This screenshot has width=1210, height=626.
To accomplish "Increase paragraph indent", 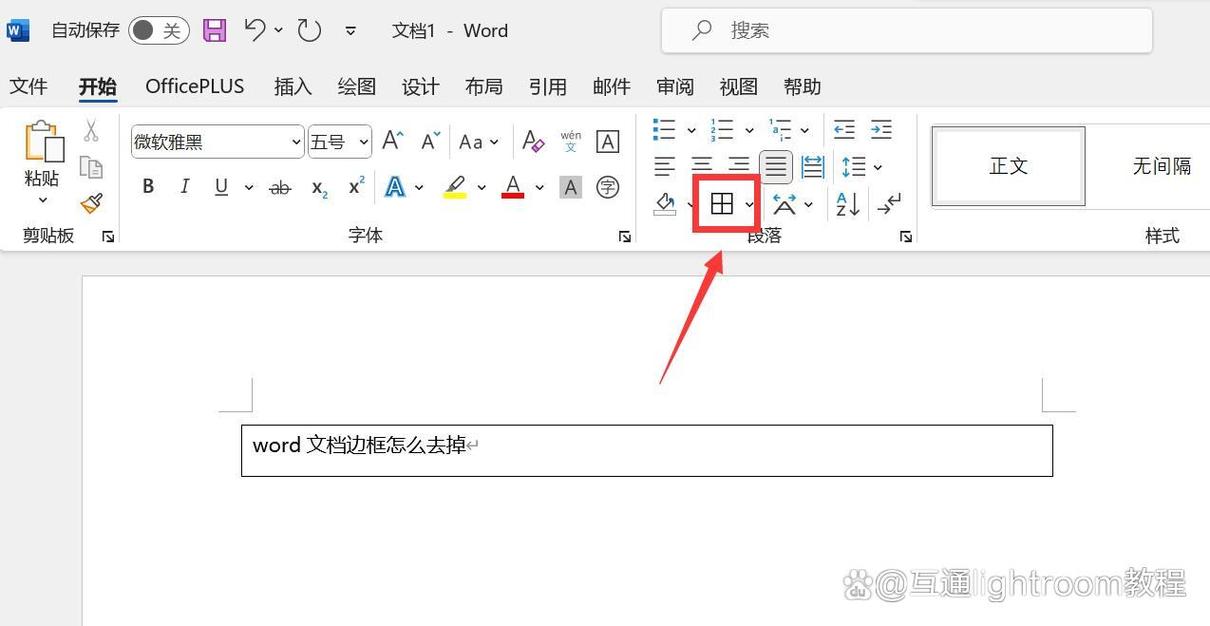I will [881, 130].
